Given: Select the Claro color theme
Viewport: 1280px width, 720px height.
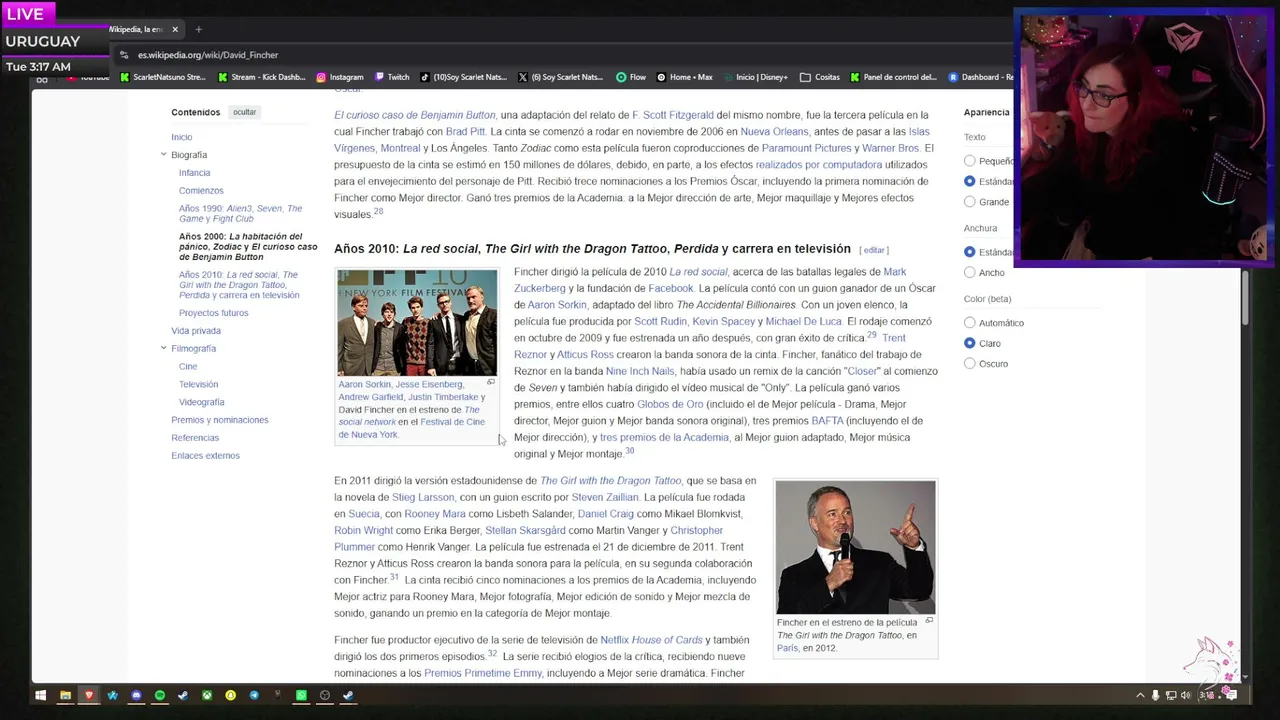Looking at the screenshot, I should coord(969,343).
